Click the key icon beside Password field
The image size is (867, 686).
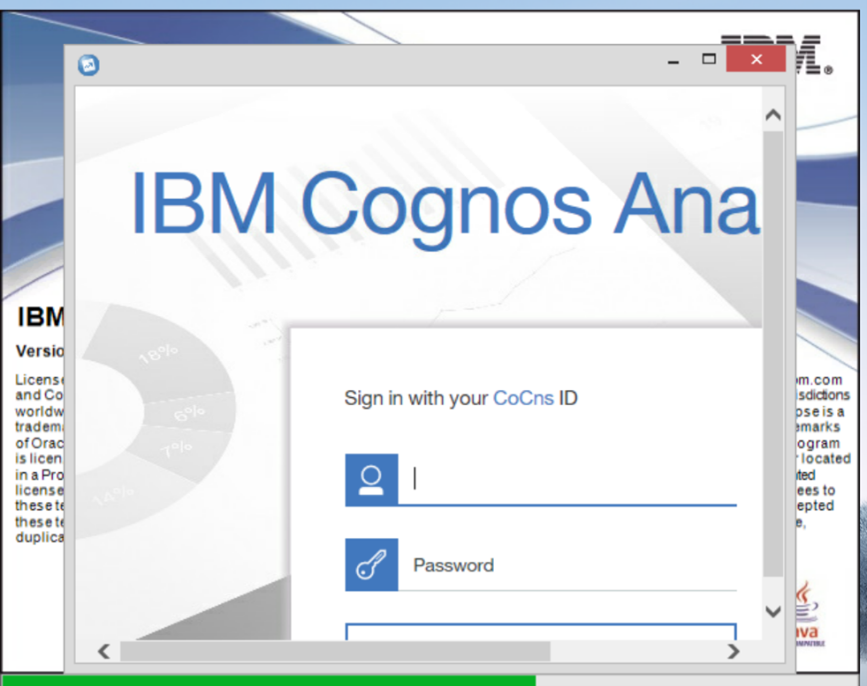point(372,564)
